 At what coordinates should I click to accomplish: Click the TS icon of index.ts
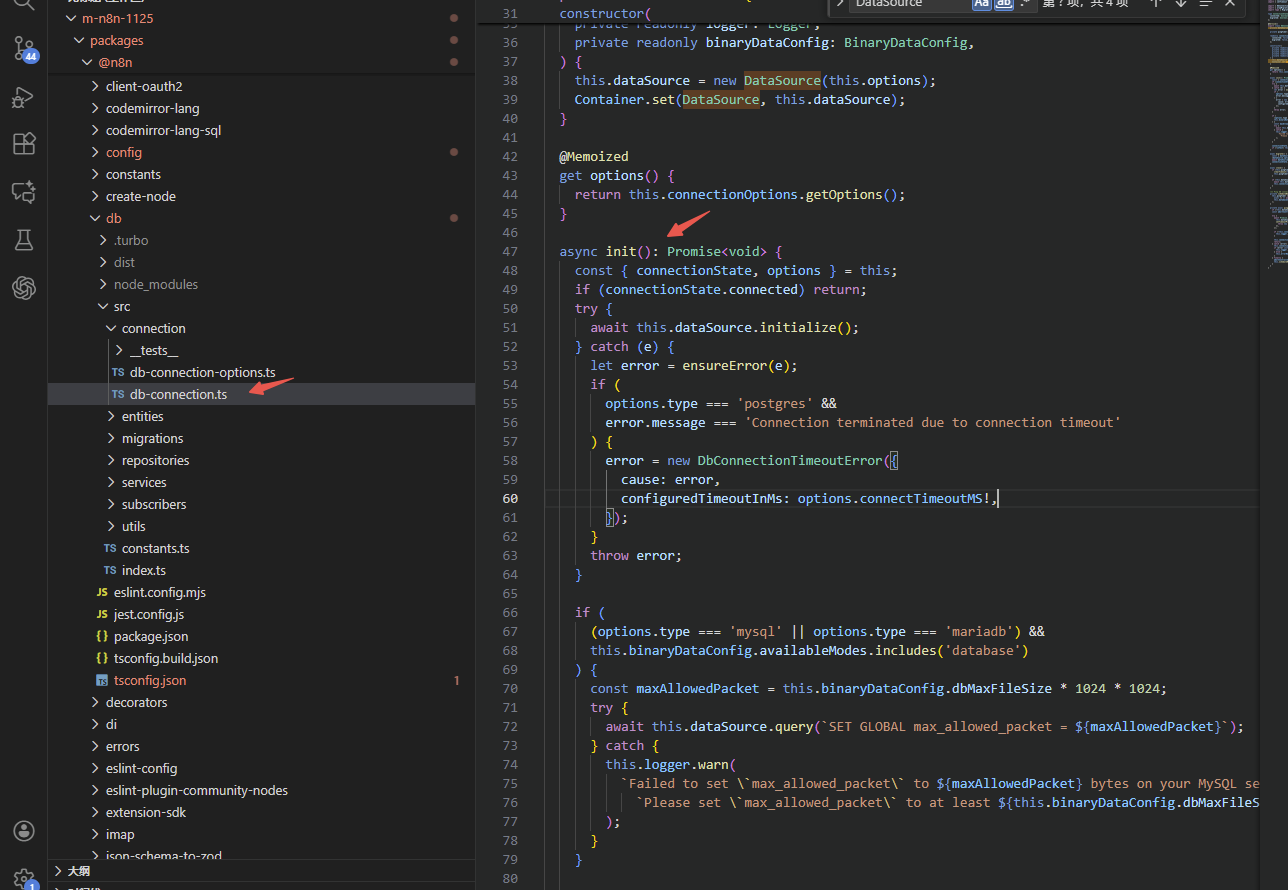[x=110, y=570]
